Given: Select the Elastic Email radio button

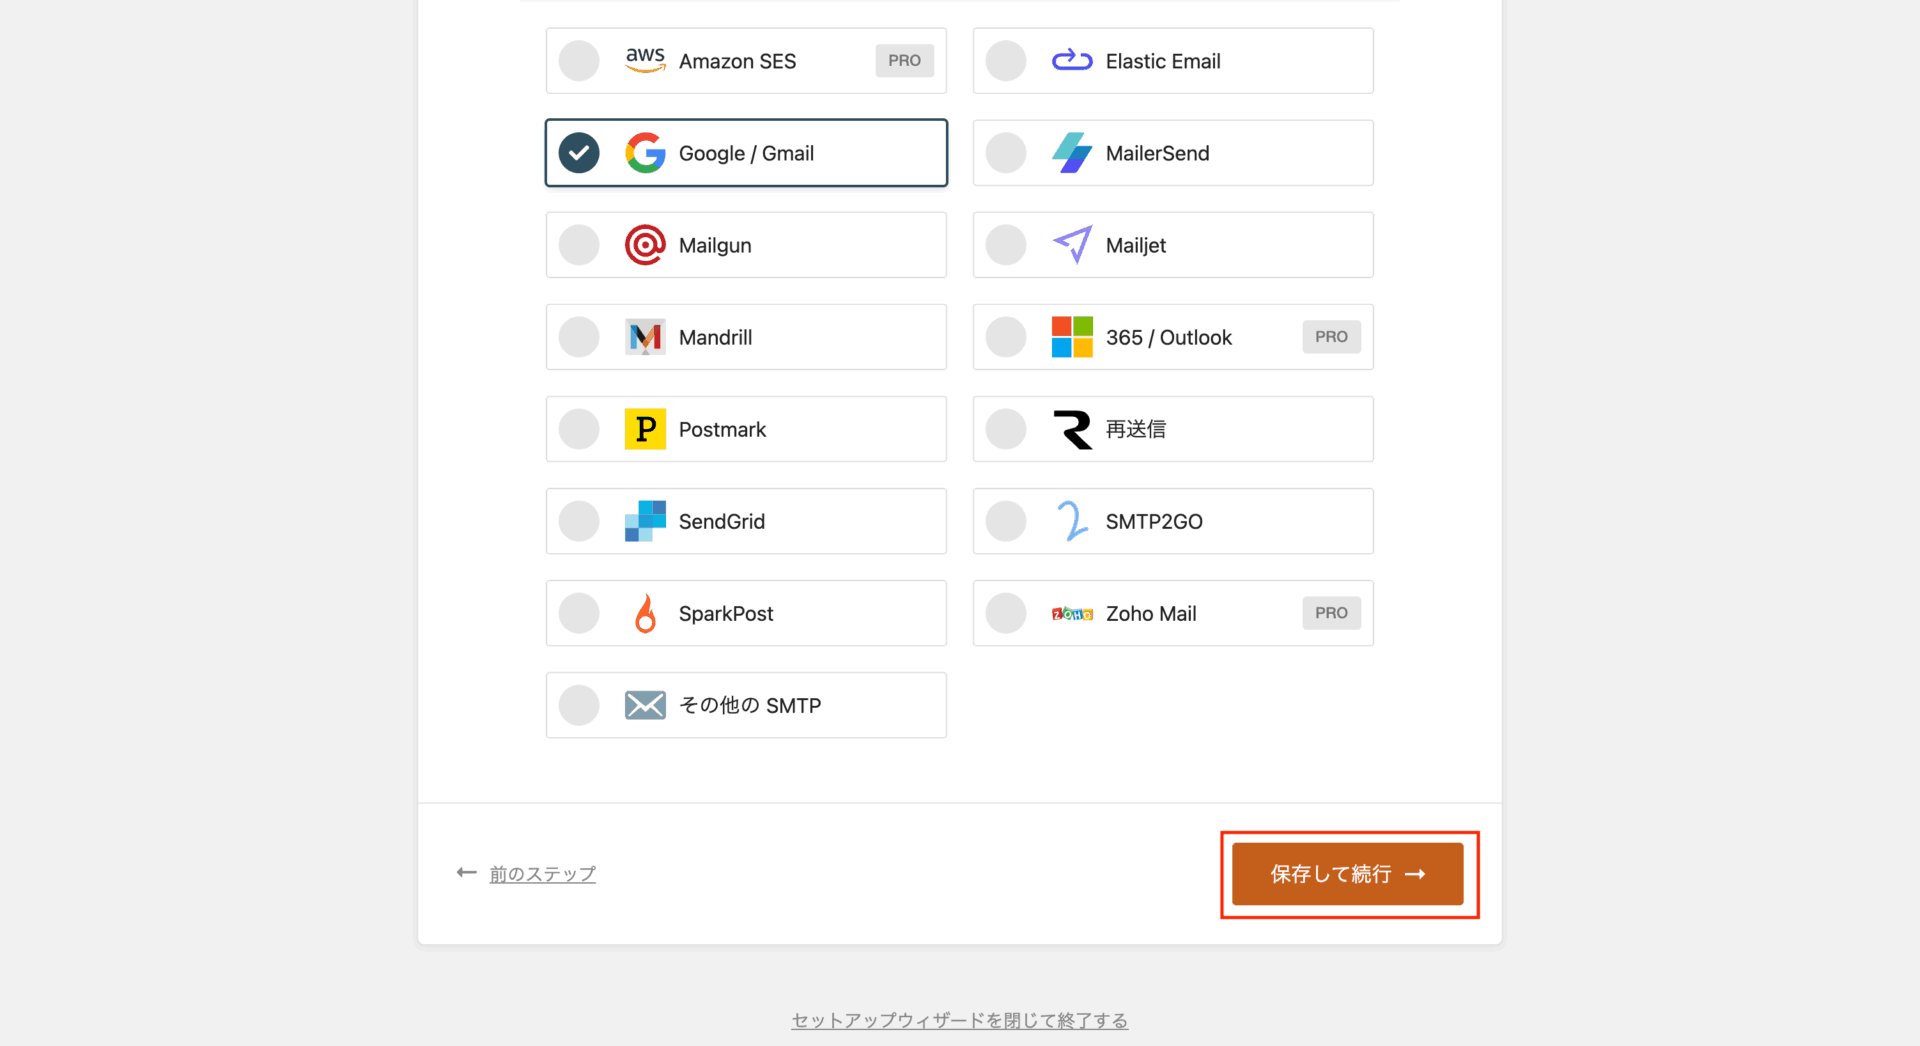Looking at the screenshot, I should point(1006,61).
